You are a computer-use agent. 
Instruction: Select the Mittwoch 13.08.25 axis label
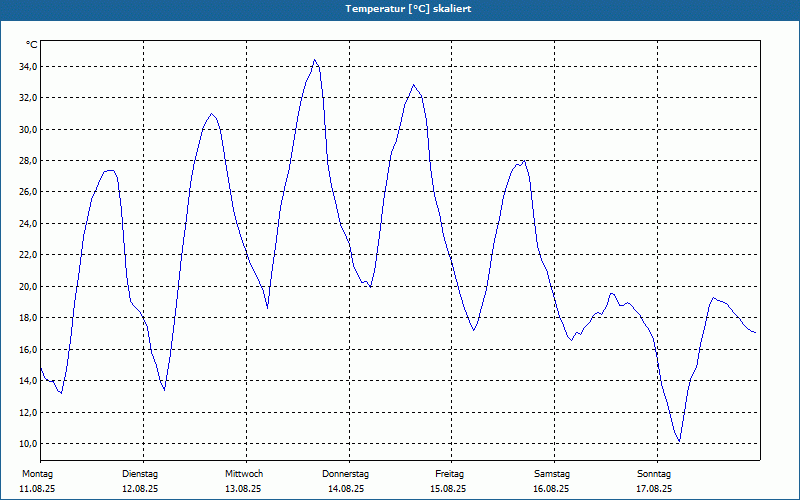tap(244, 481)
